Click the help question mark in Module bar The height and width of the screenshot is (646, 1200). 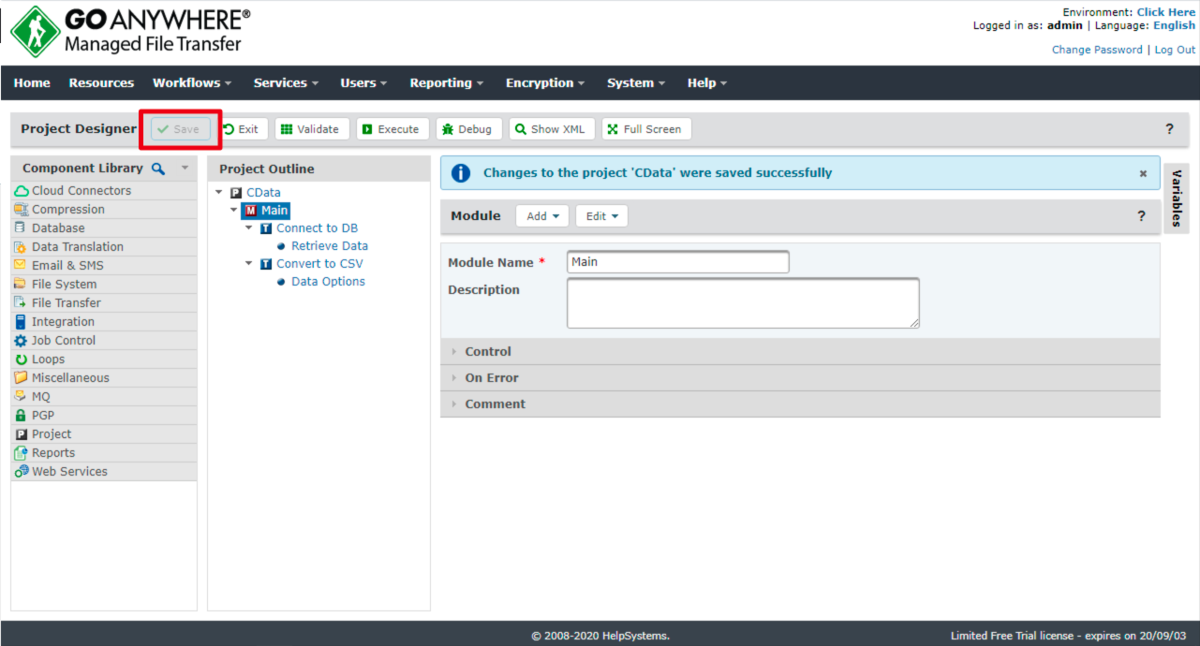coord(1142,216)
